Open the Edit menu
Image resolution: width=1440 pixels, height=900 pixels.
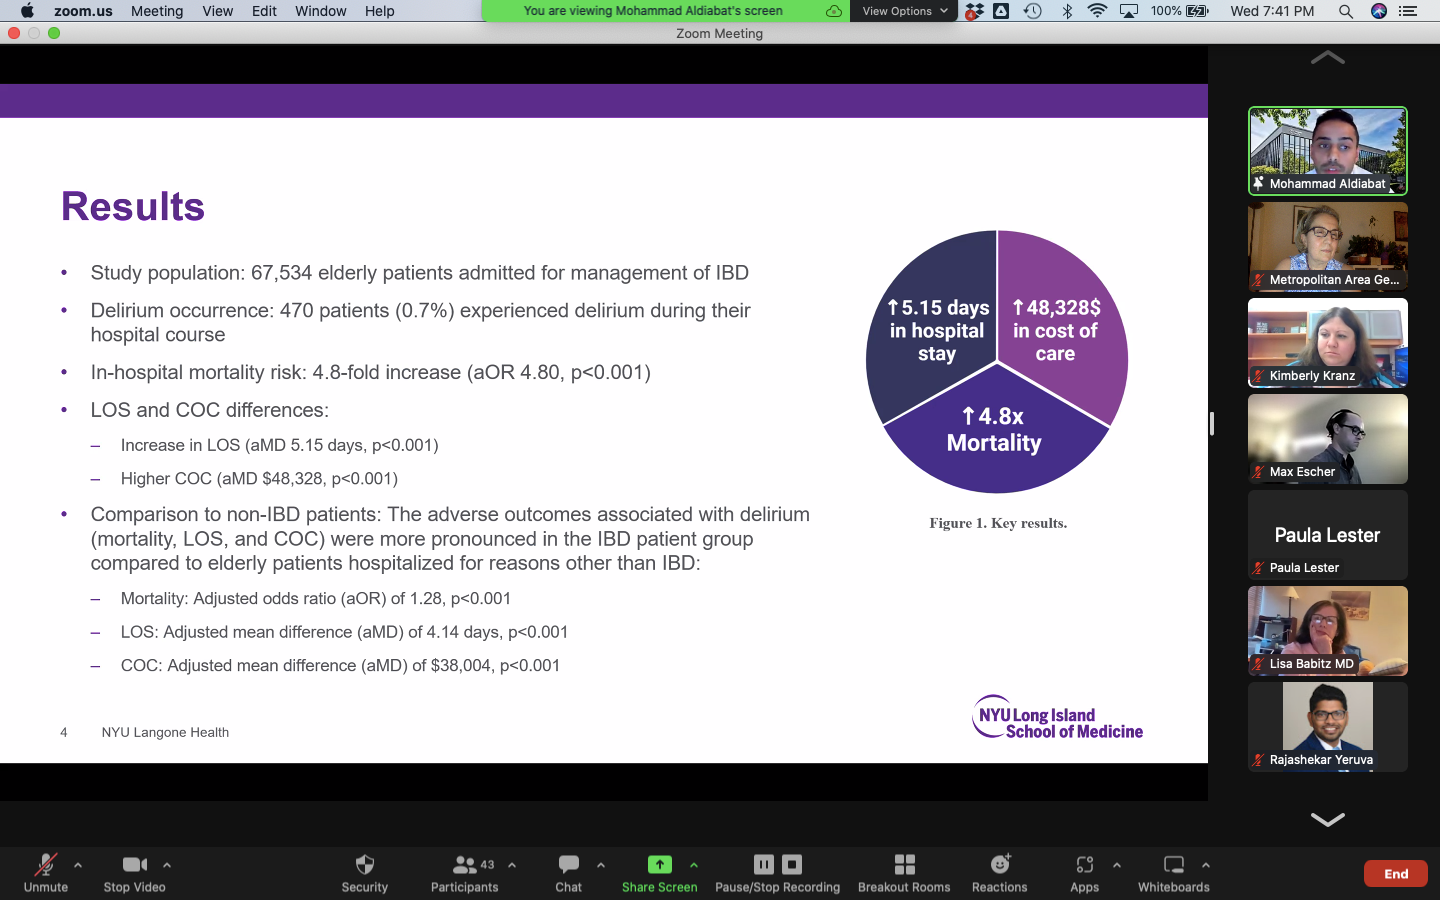point(264,11)
